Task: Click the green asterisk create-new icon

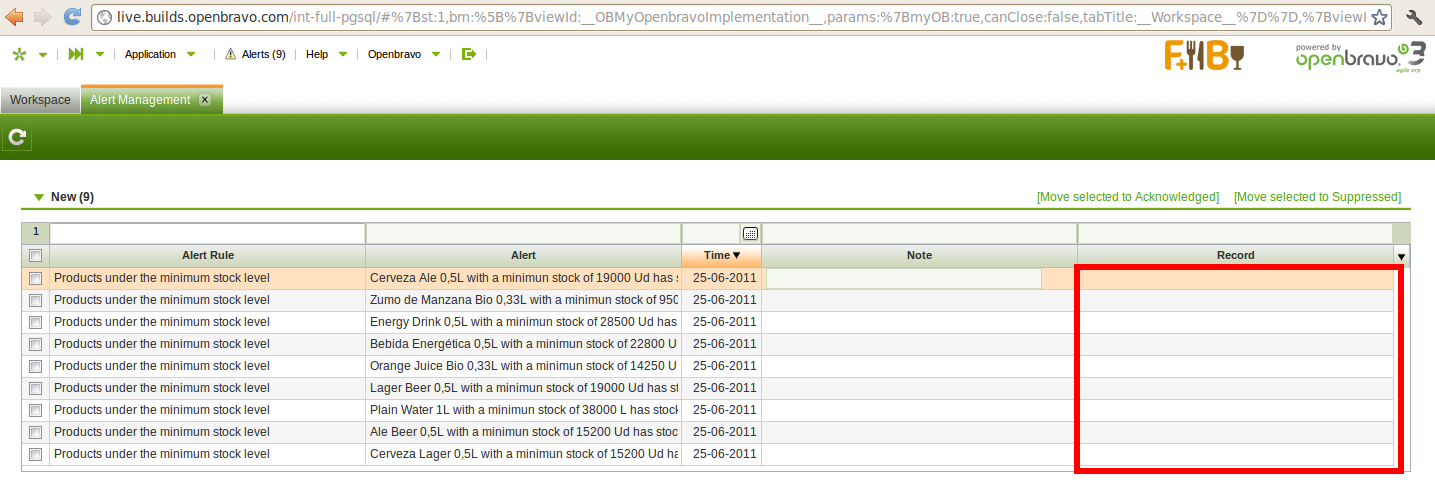Action: click(19, 55)
